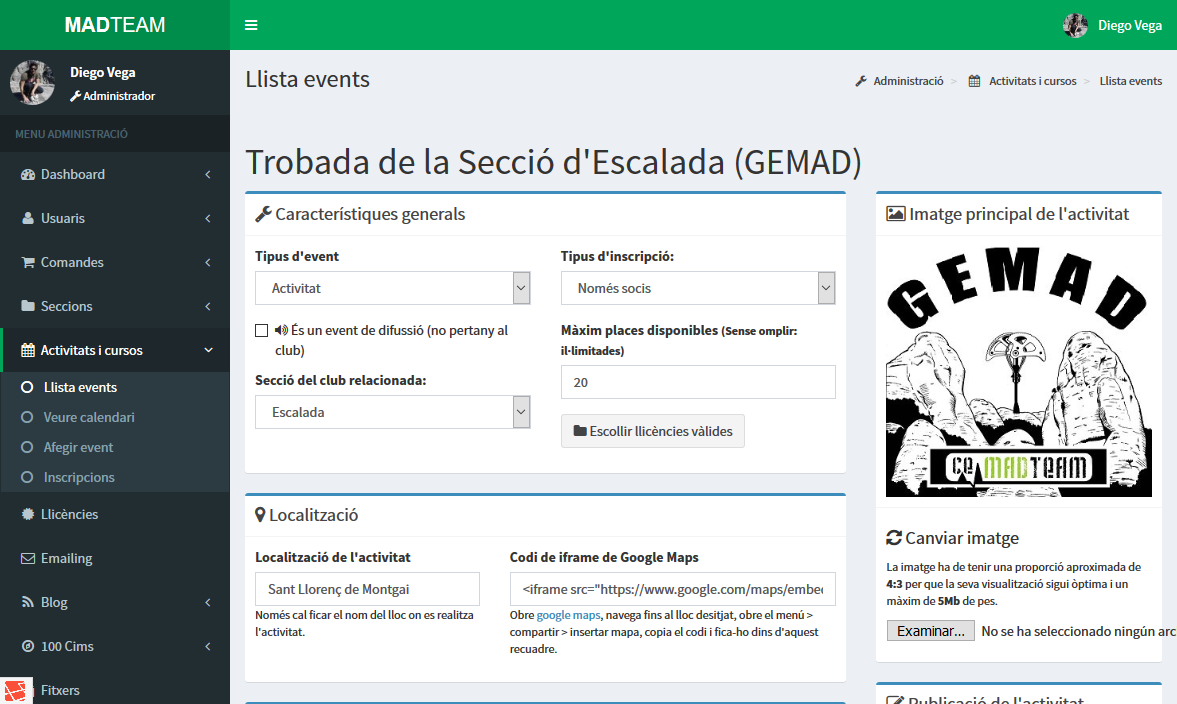The image size is (1177, 704).
Task: Toggle the event de difussió checkbox
Action: click(x=261, y=330)
